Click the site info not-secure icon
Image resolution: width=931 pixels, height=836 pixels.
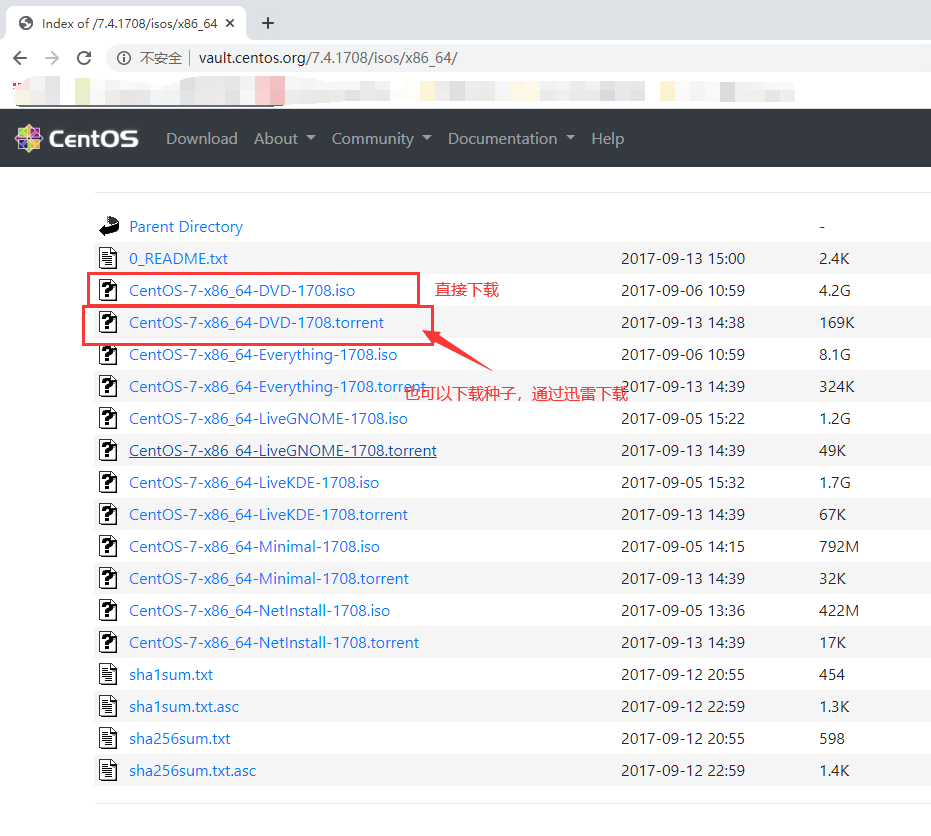124,58
